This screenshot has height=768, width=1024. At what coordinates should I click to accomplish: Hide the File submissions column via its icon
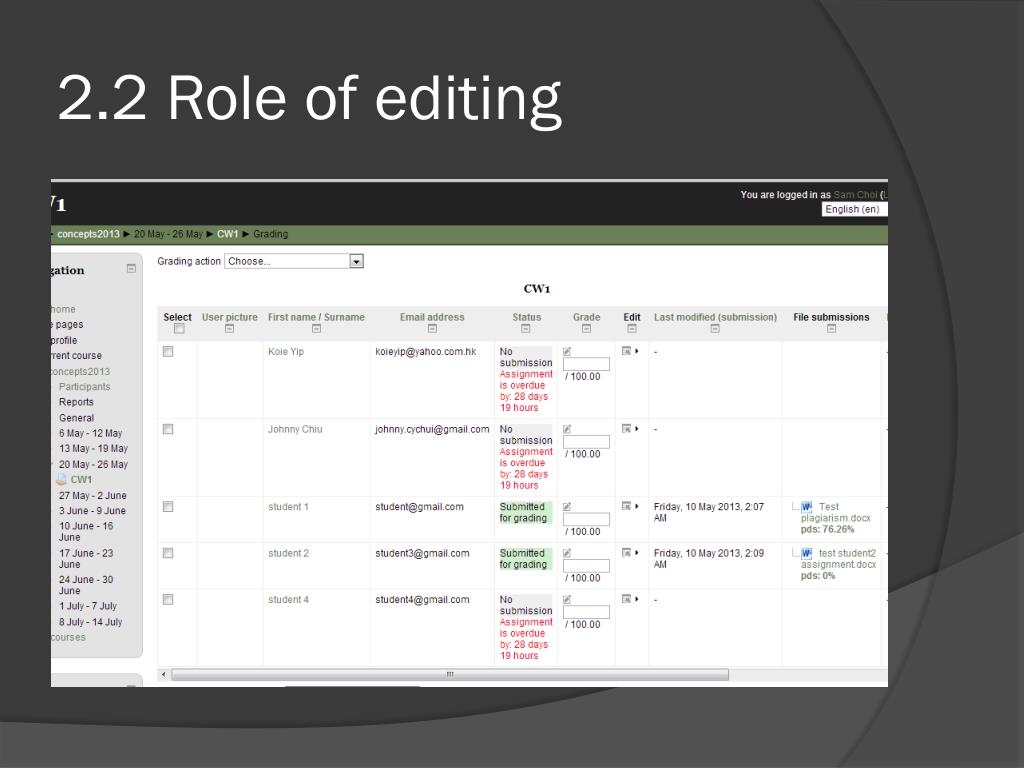(831, 329)
